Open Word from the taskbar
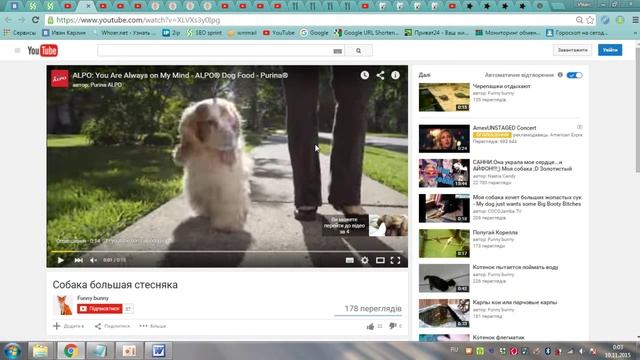Screen dimensions: 640x360 (158, 351)
